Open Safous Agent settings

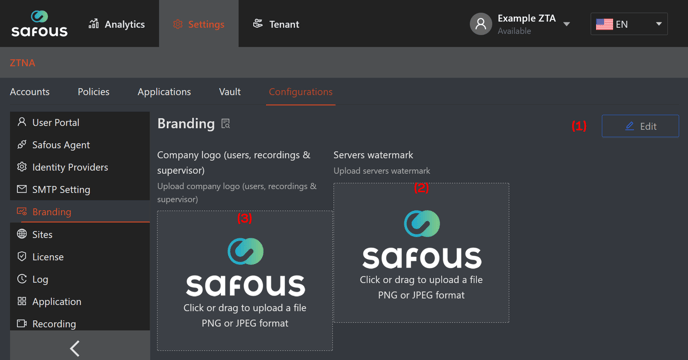pos(80,145)
